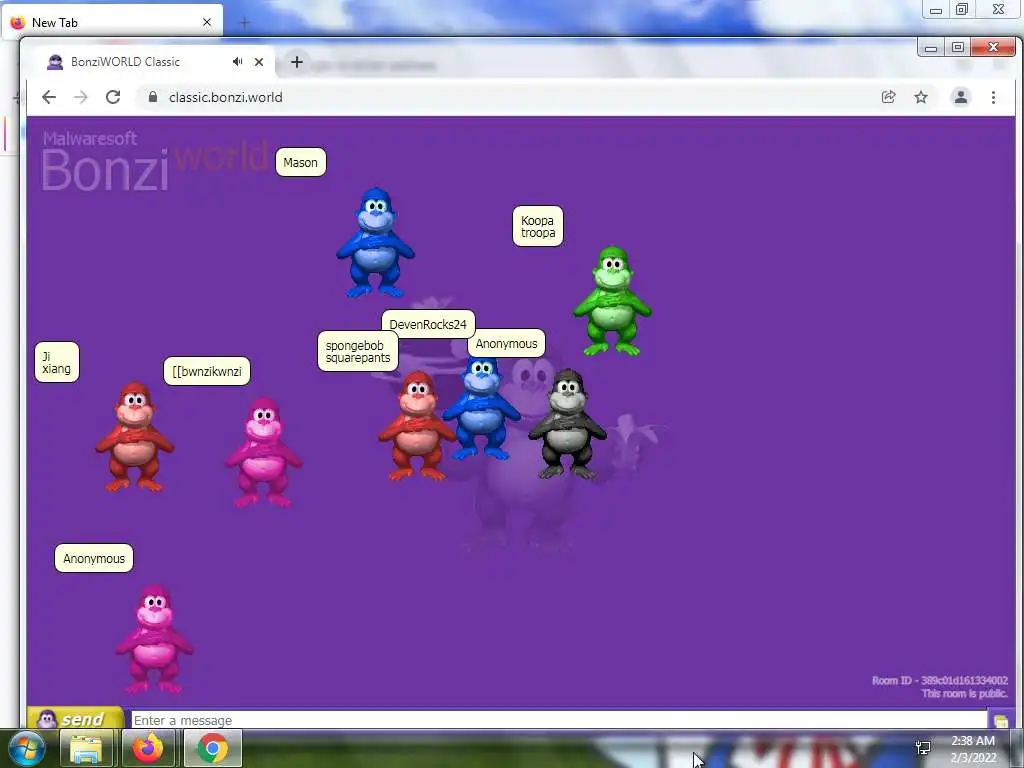Click the send button
The width and height of the screenshot is (1024, 768).
(x=76, y=718)
